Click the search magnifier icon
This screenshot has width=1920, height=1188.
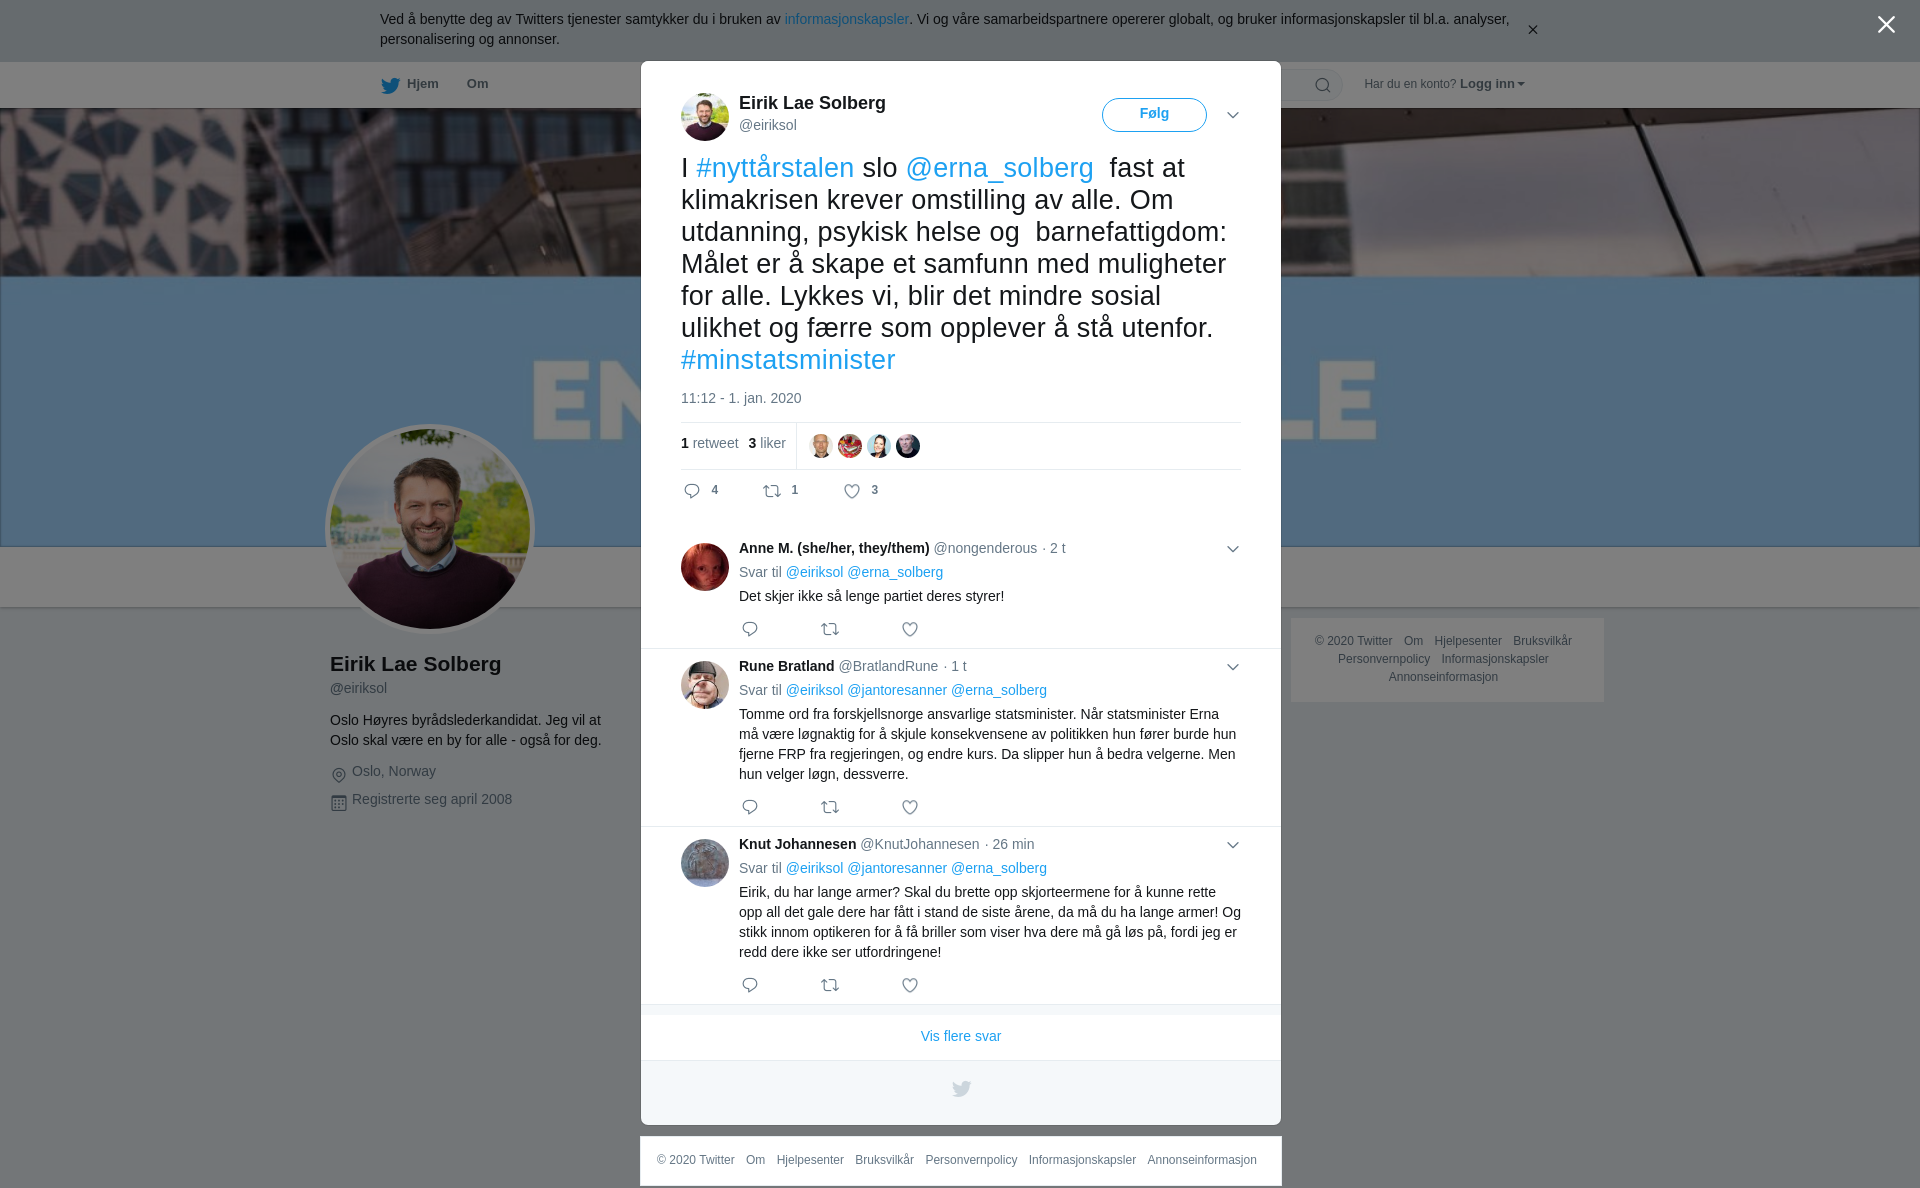click(1323, 85)
